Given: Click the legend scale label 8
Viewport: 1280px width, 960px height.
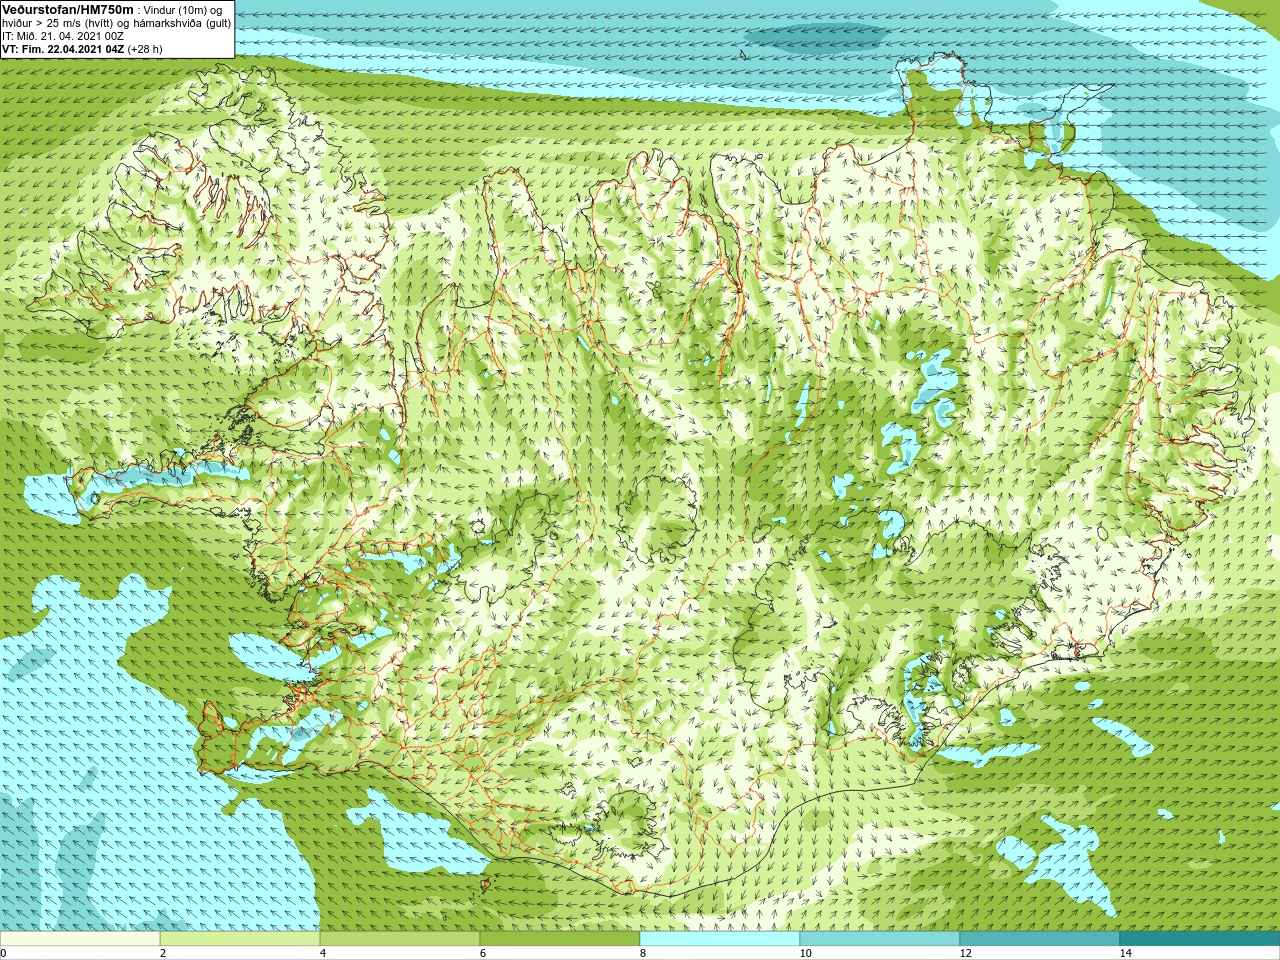Looking at the screenshot, I should [x=643, y=953].
